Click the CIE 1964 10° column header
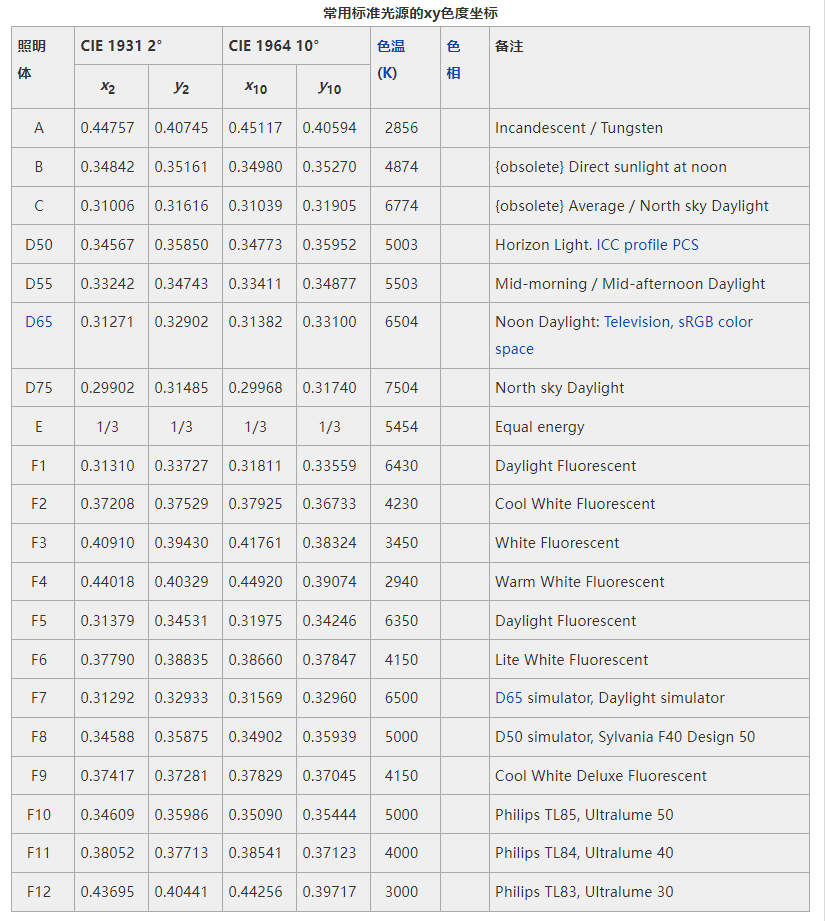Viewport: 826px width, 921px height. [x=274, y=46]
